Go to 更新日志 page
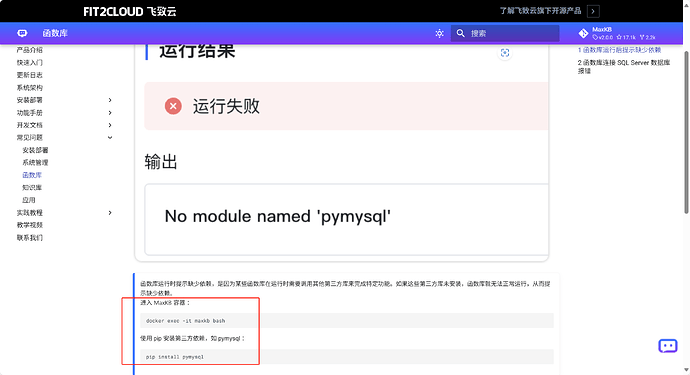690x375 pixels. (x=29, y=75)
